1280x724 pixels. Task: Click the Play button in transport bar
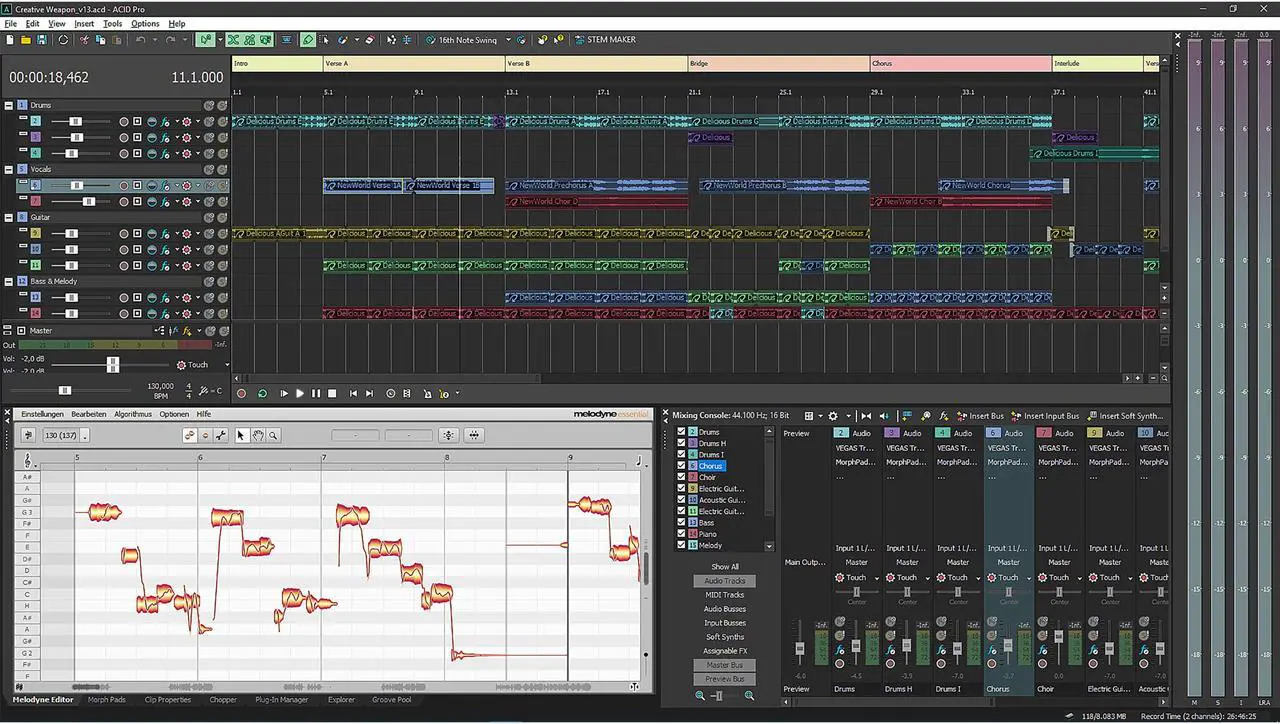point(300,394)
